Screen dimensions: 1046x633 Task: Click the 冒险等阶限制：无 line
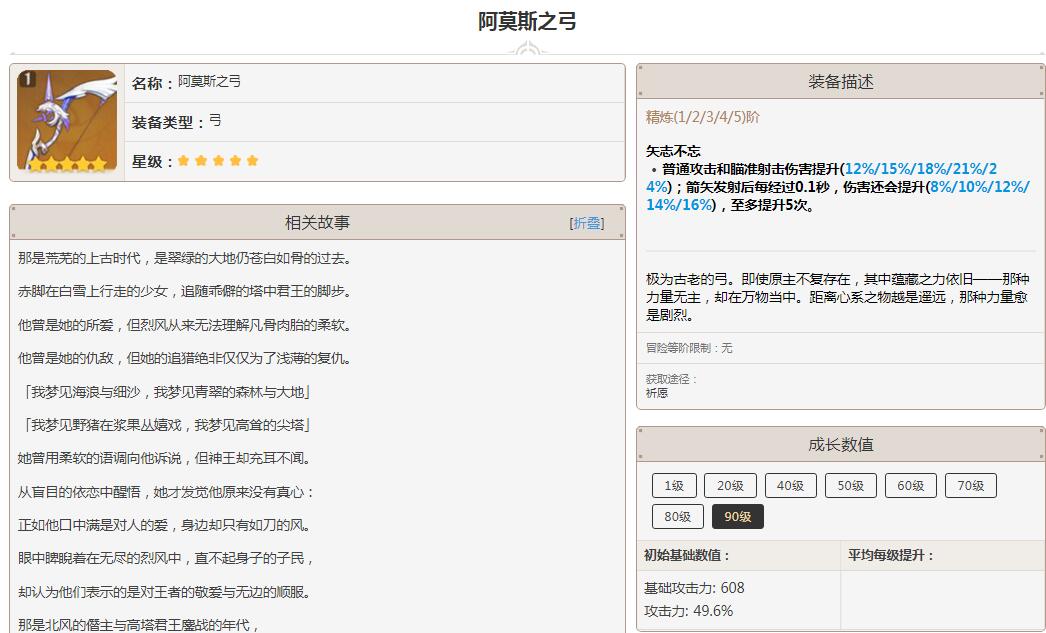(689, 348)
